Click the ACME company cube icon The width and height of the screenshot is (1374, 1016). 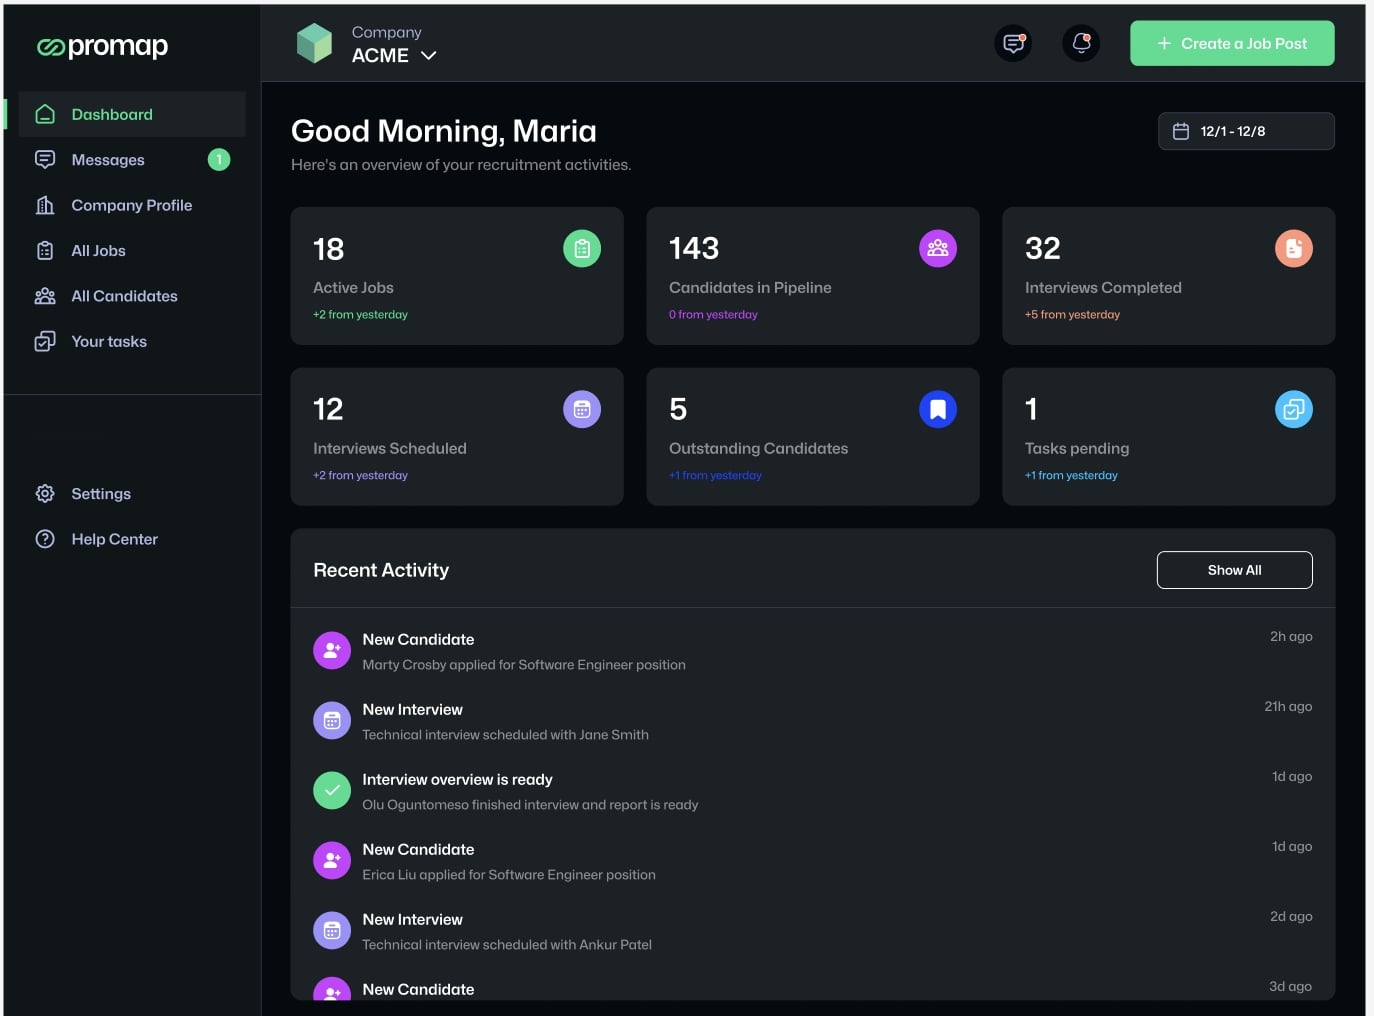[314, 43]
